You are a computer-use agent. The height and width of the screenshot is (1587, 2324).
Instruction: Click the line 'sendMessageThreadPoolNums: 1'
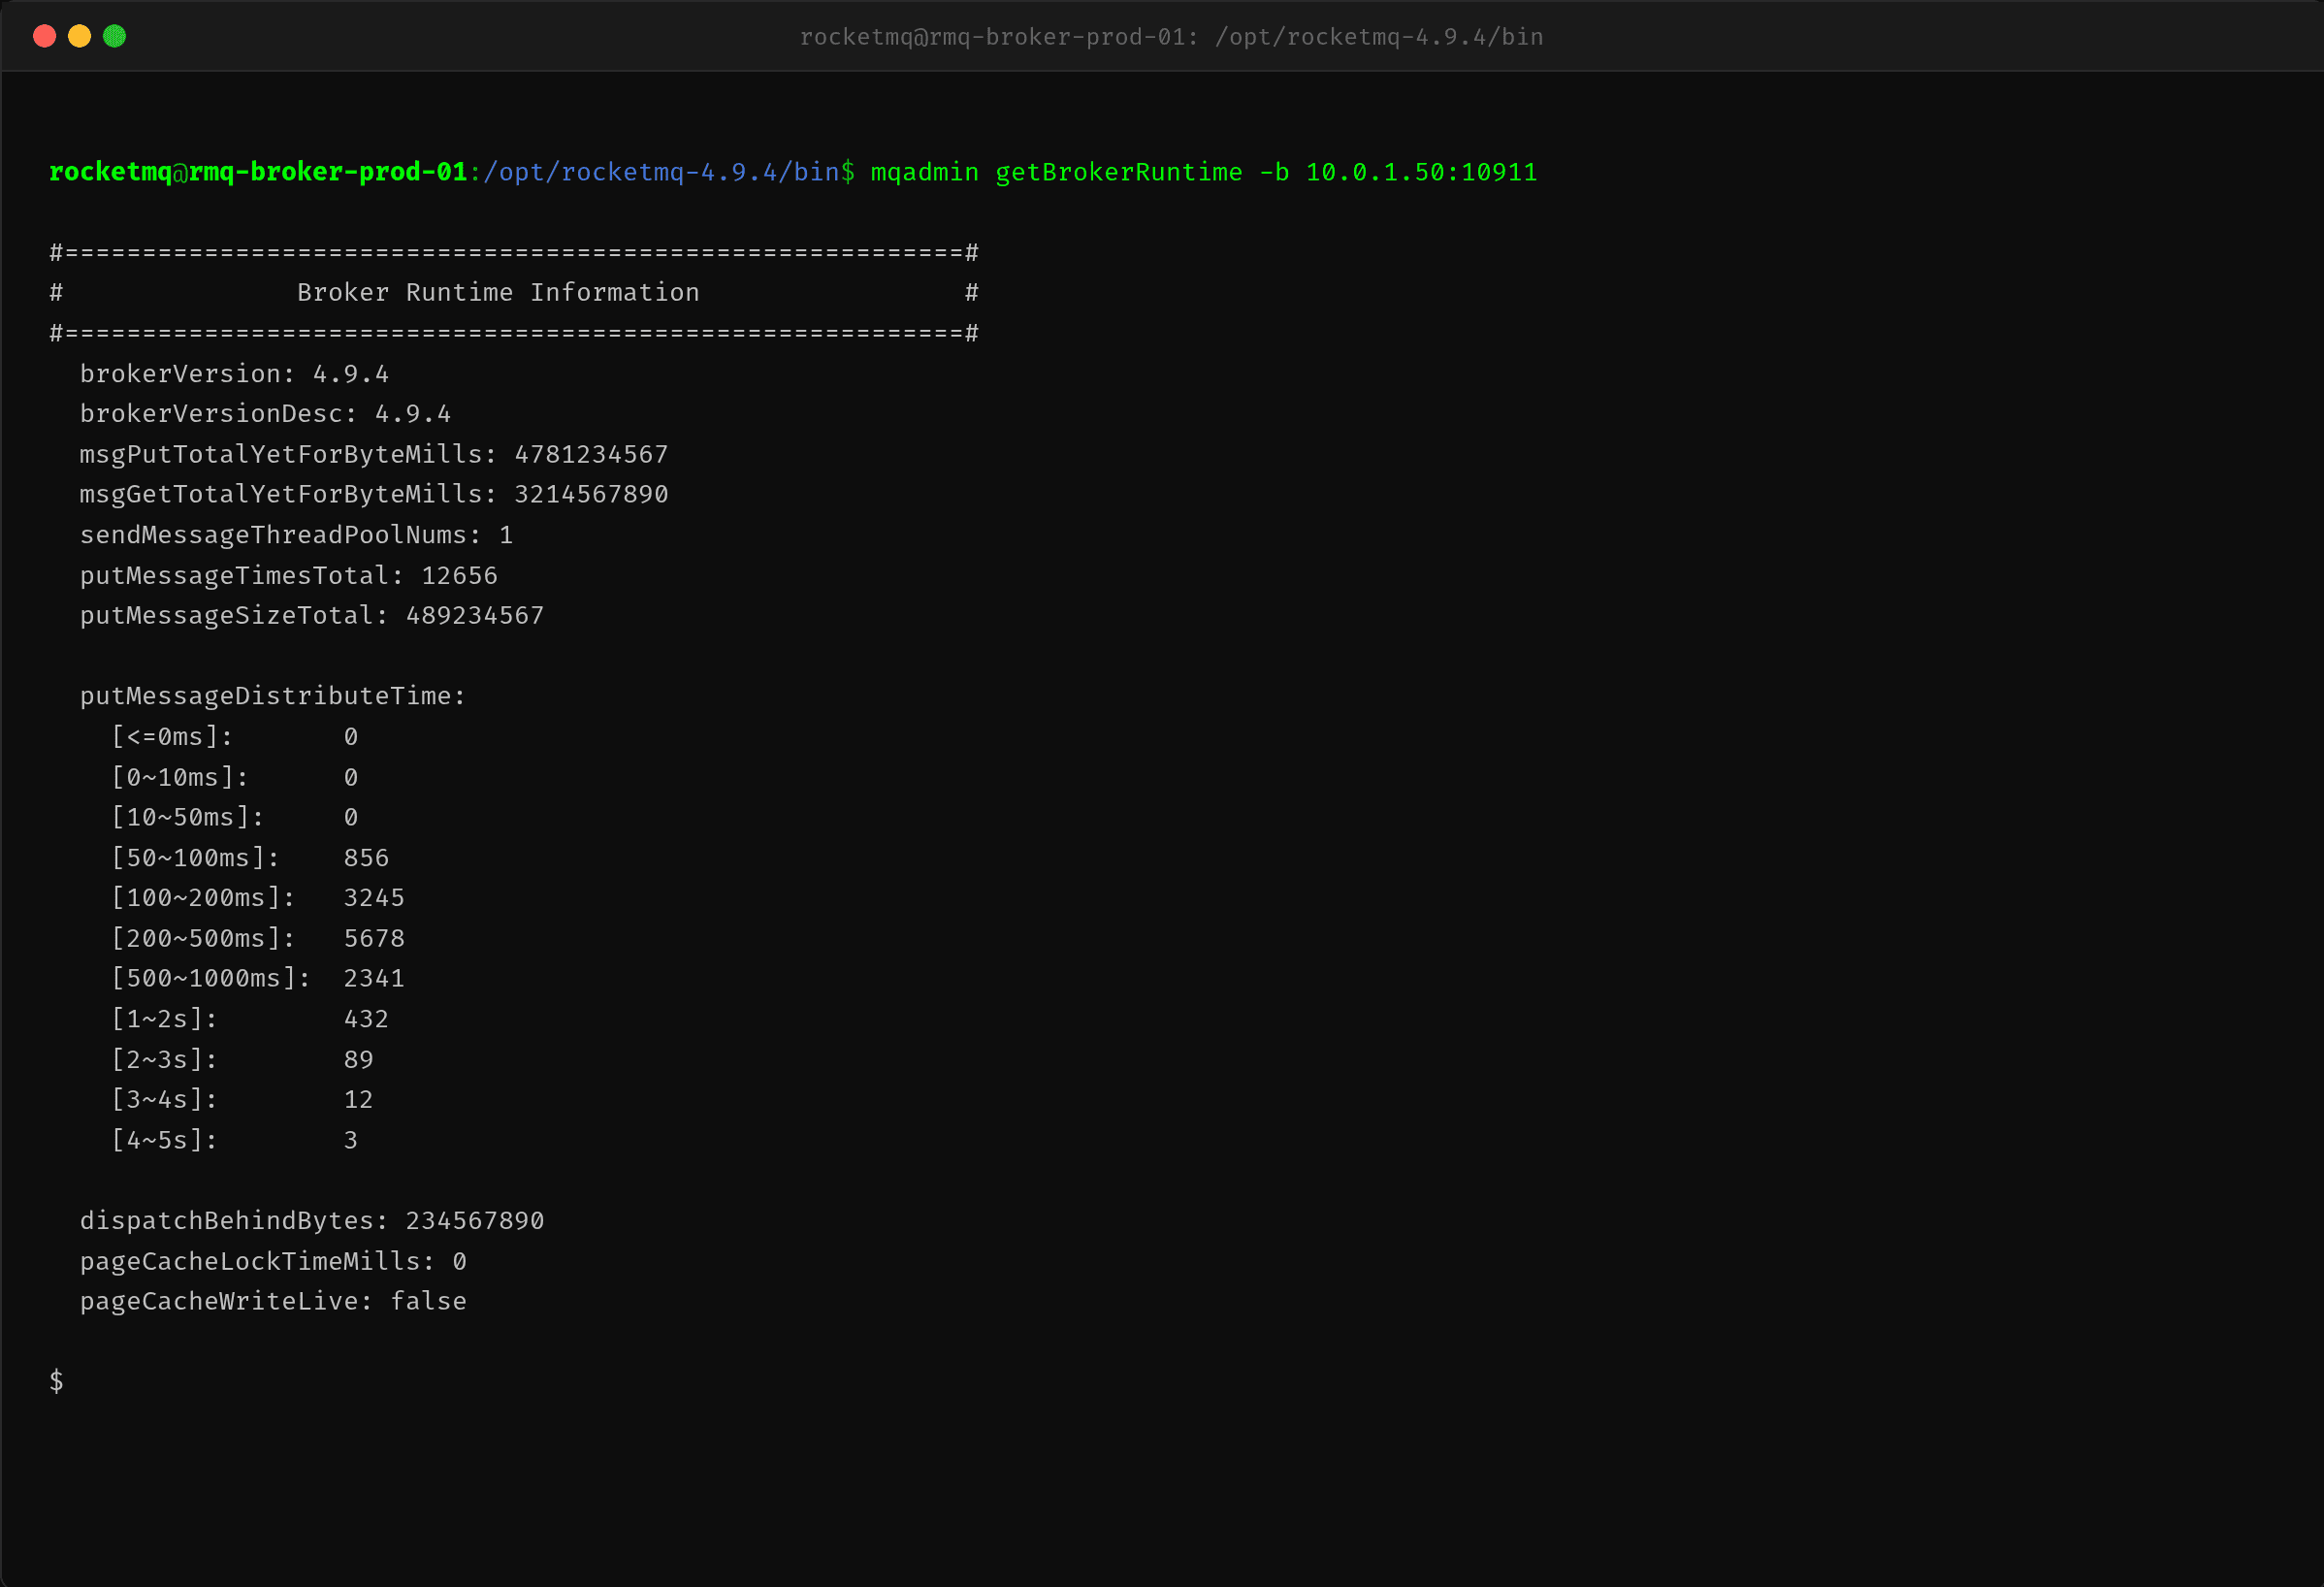(296, 536)
